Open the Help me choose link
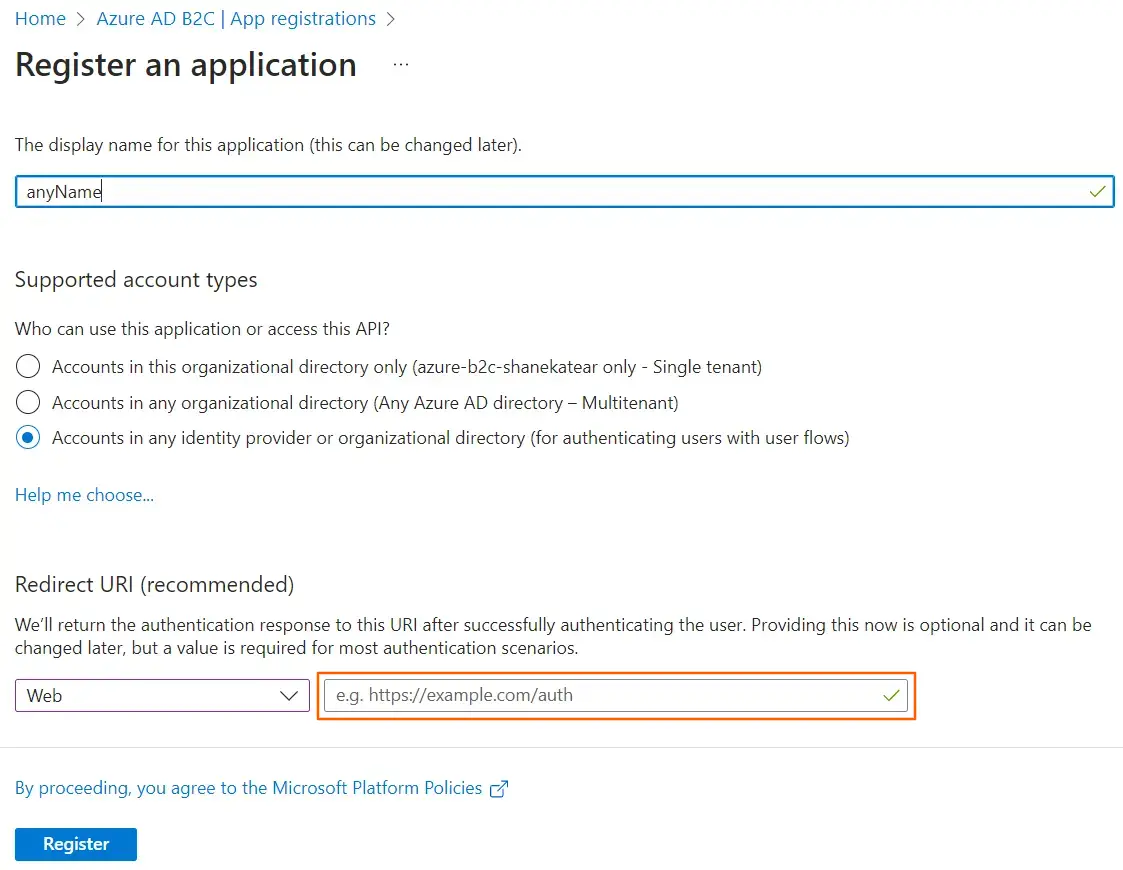The height and width of the screenshot is (870, 1123). point(84,494)
